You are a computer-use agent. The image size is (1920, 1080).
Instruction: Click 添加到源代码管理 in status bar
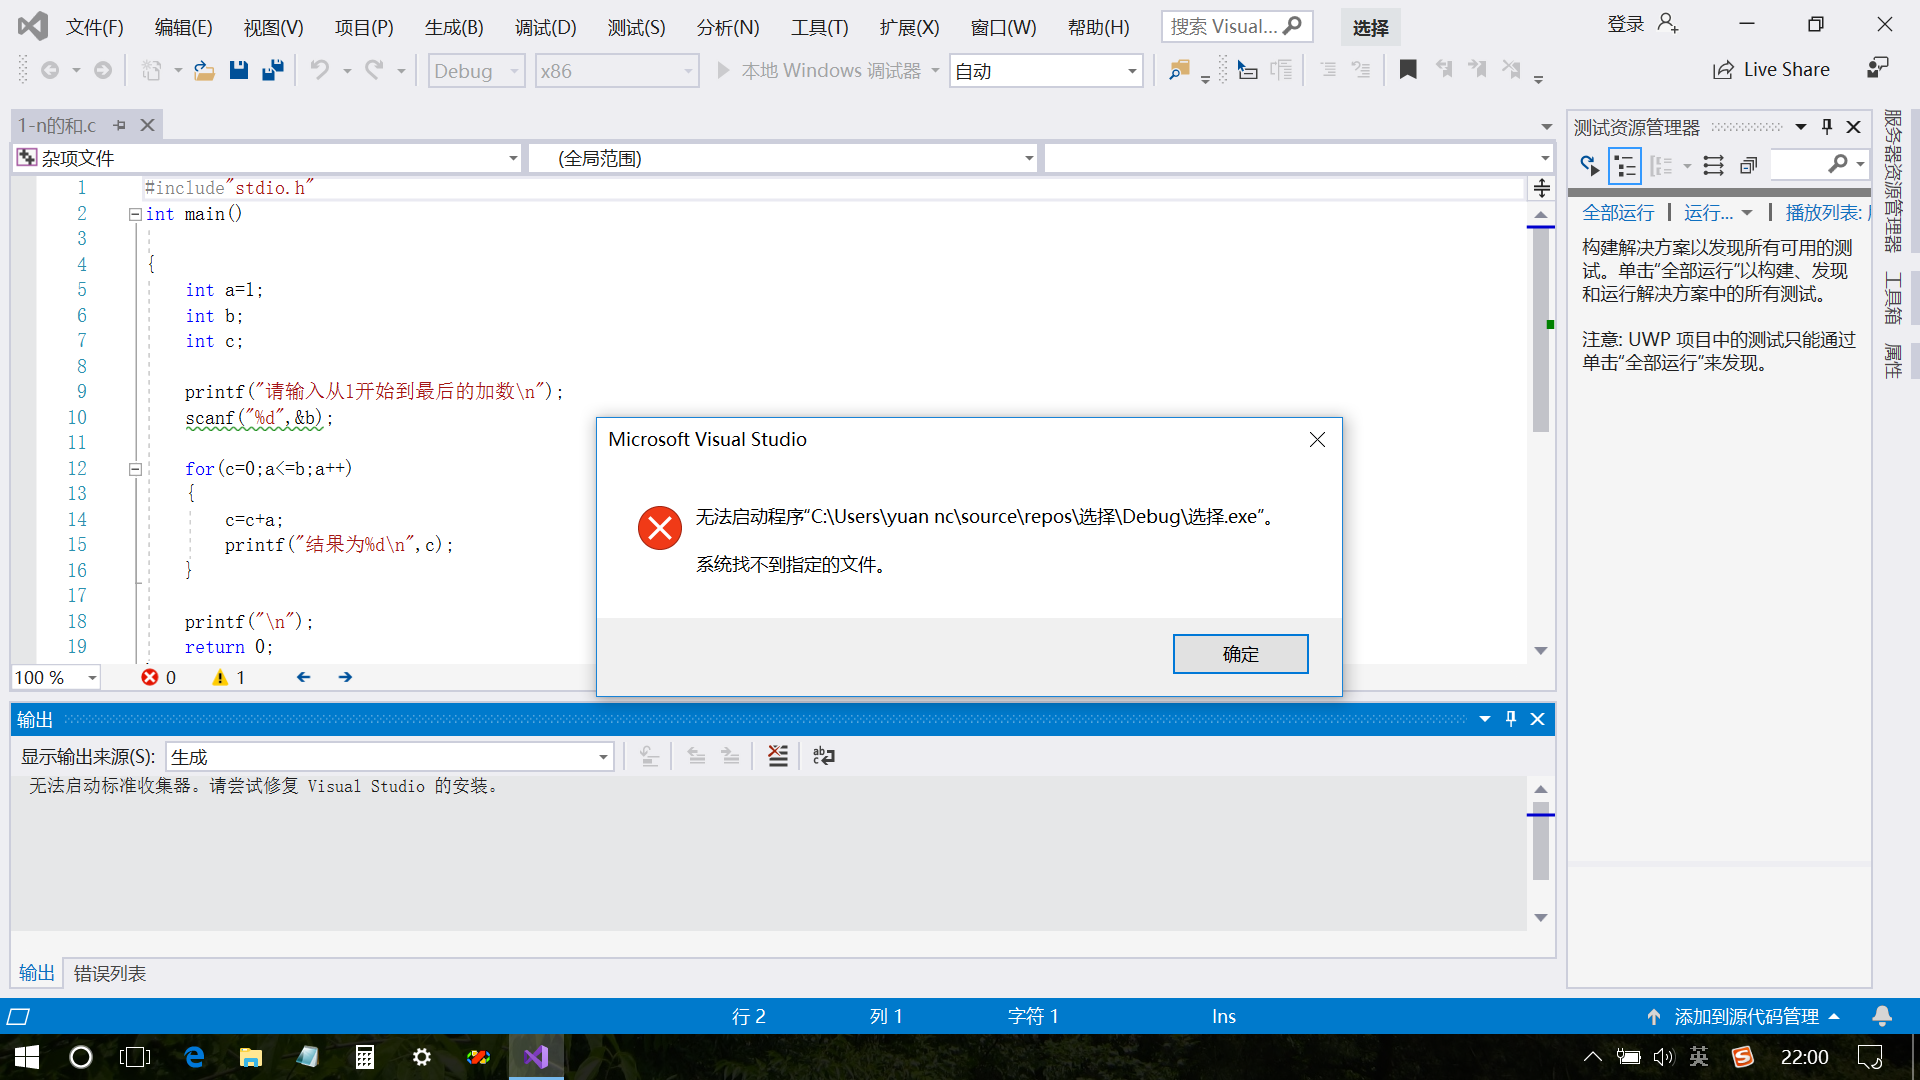click(x=1744, y=1017)
